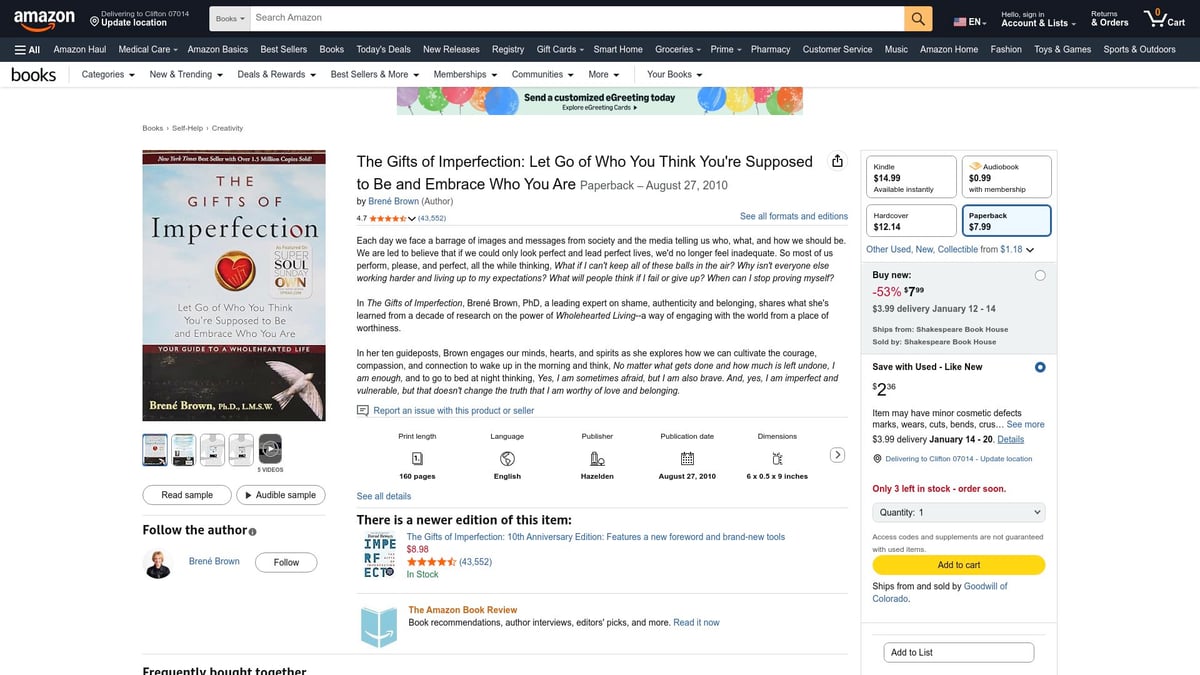1200x675 pixels.
Task: Open the Quantity dropdown
Action: [x=958, y=512]
